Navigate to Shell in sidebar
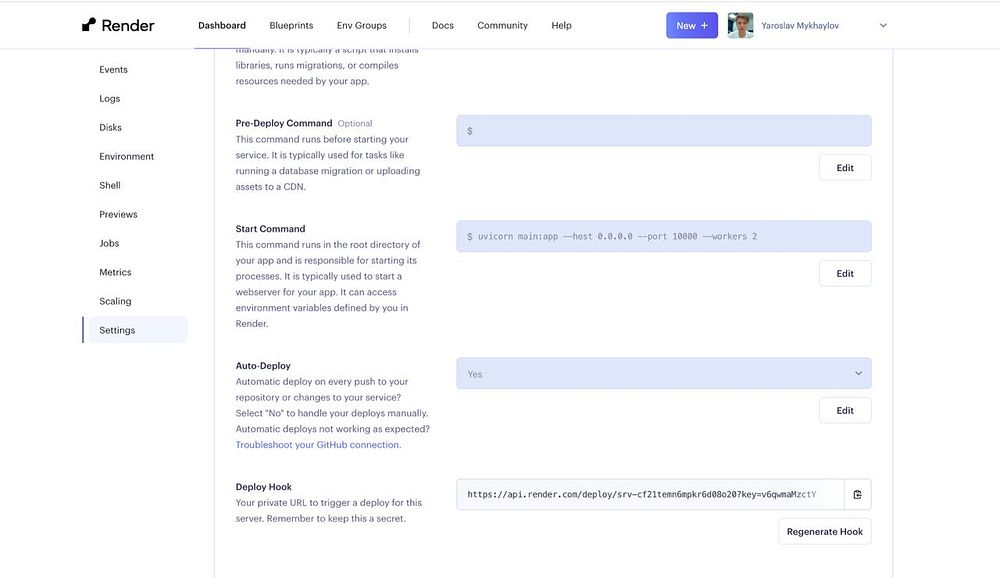The width and height of the screenshot is (1000, 578). [110, 186]
